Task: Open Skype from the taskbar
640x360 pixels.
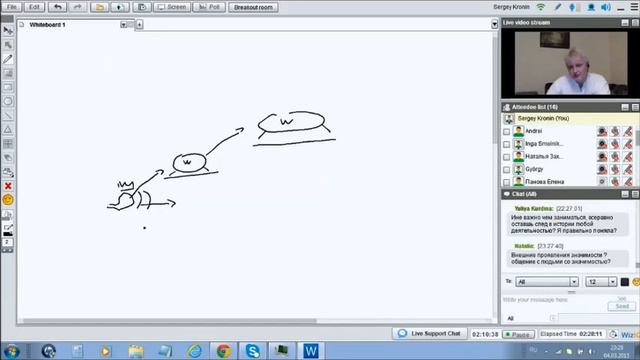Action: pos(252,351)
